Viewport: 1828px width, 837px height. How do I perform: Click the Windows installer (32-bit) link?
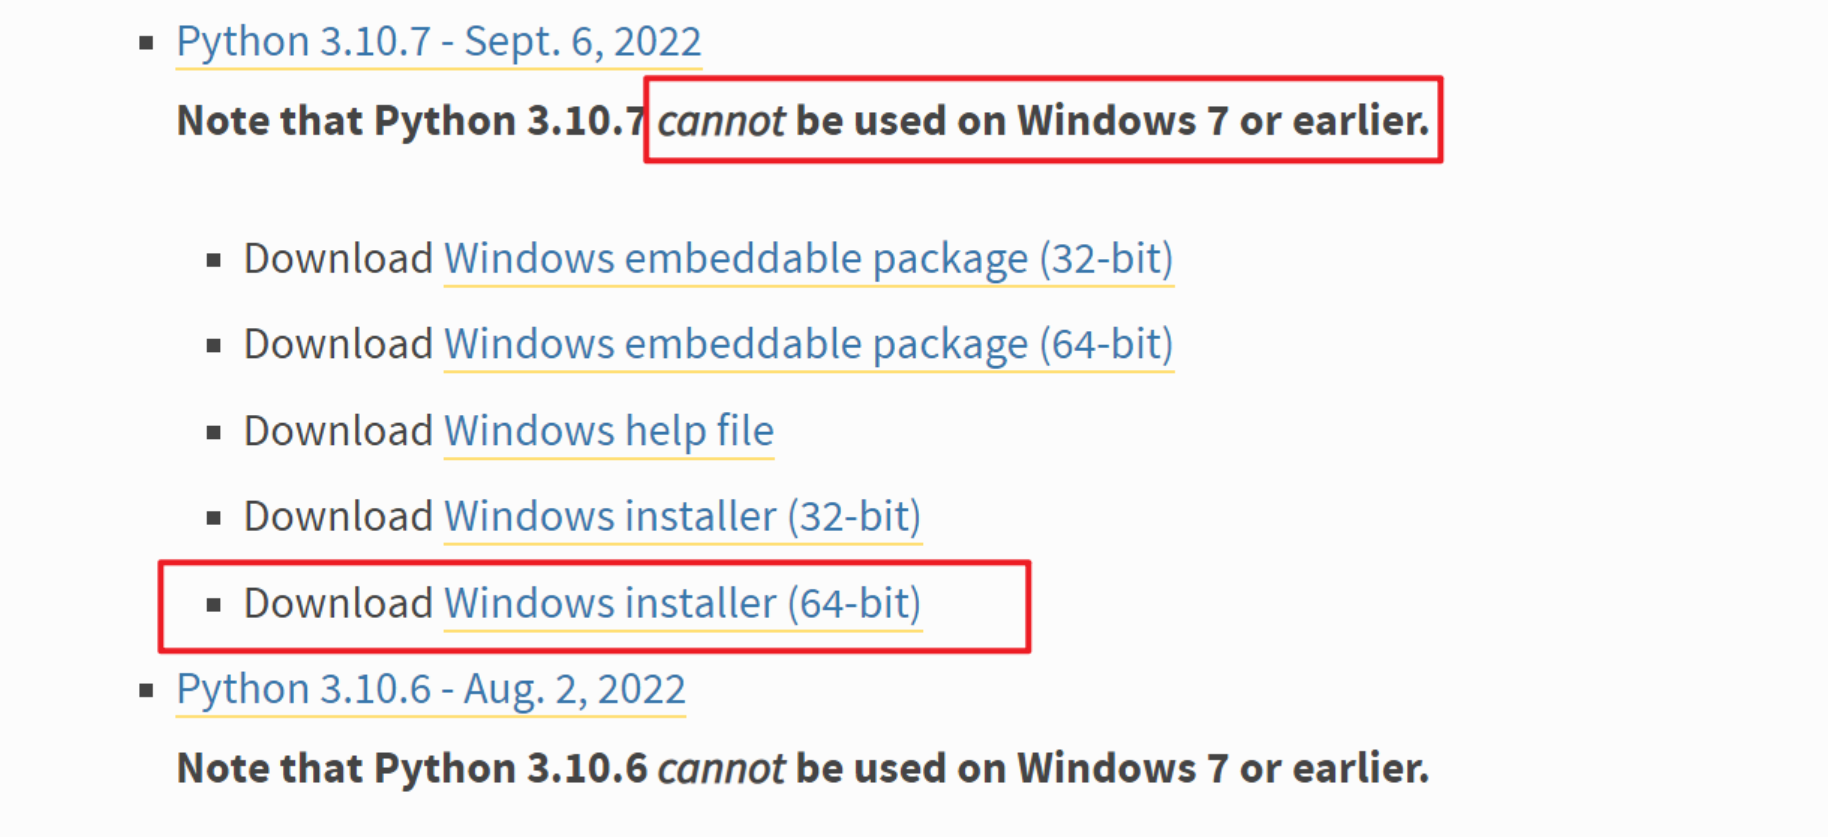point(682,517)
